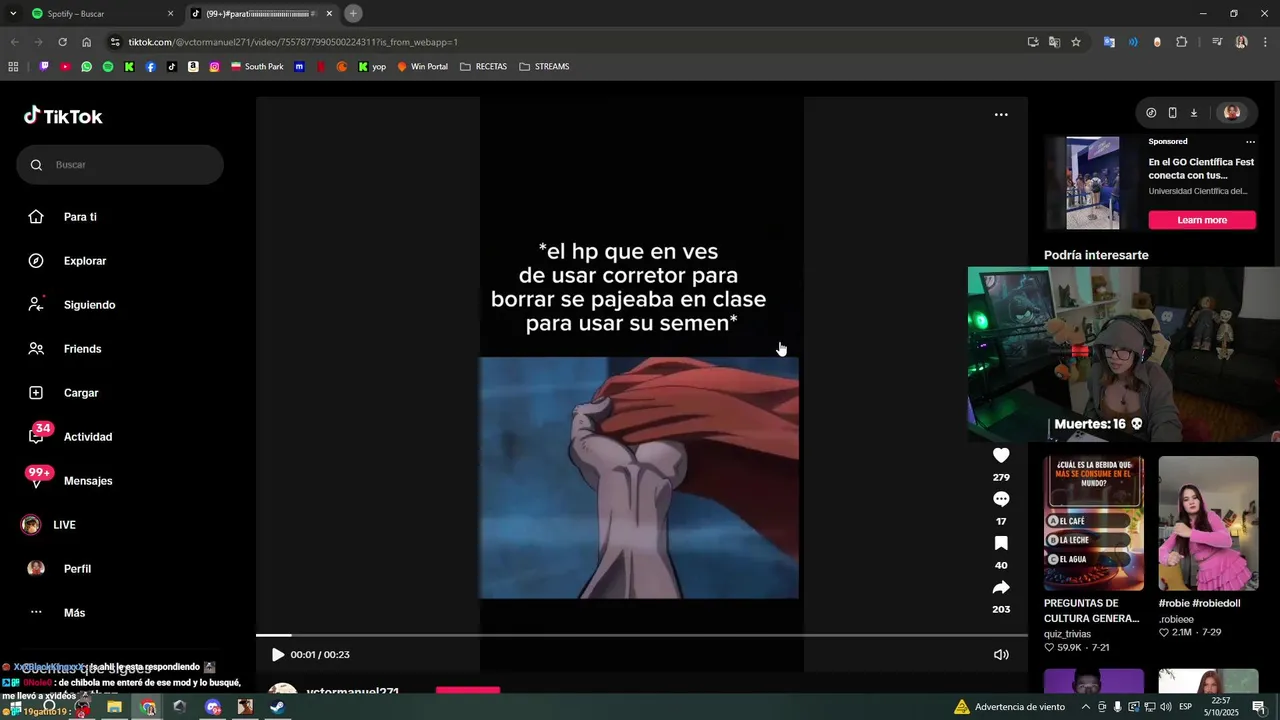Open Chrome three-dot menu
The width and height of the screenshot is (1280, 720).
[1265, 42]
